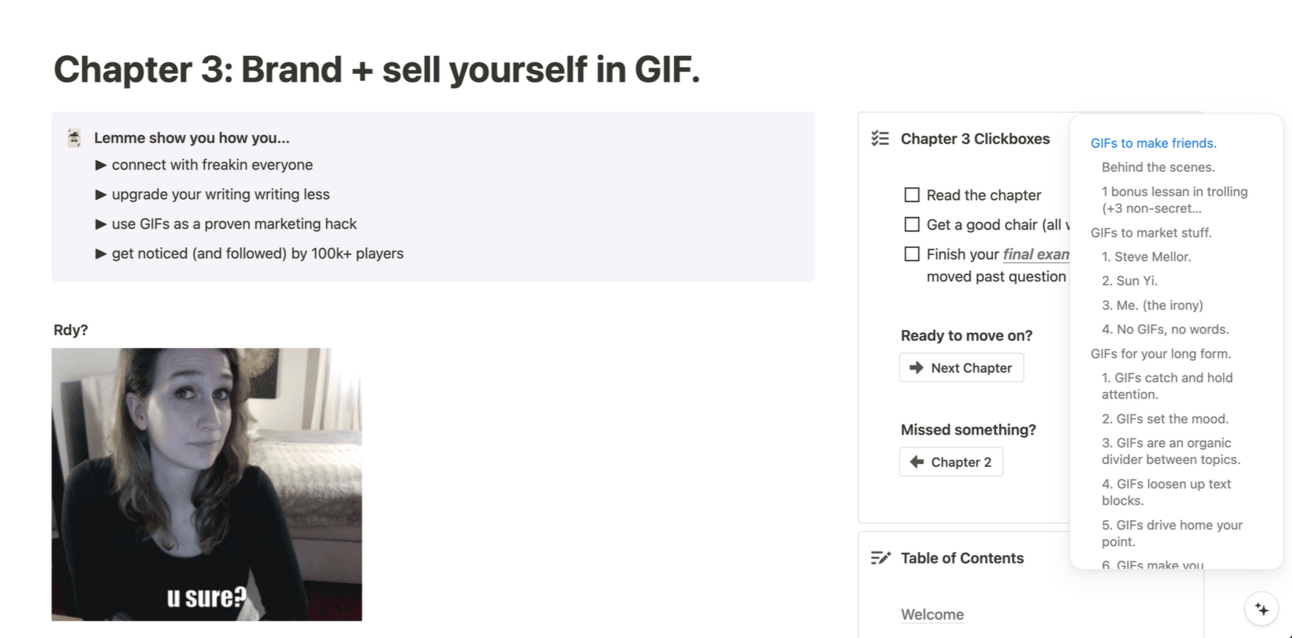The width and height of the screenshot is (1292, 638).
Task: Click the Table of Contents pencil-list icon
Action: click(x=880, y=558)
